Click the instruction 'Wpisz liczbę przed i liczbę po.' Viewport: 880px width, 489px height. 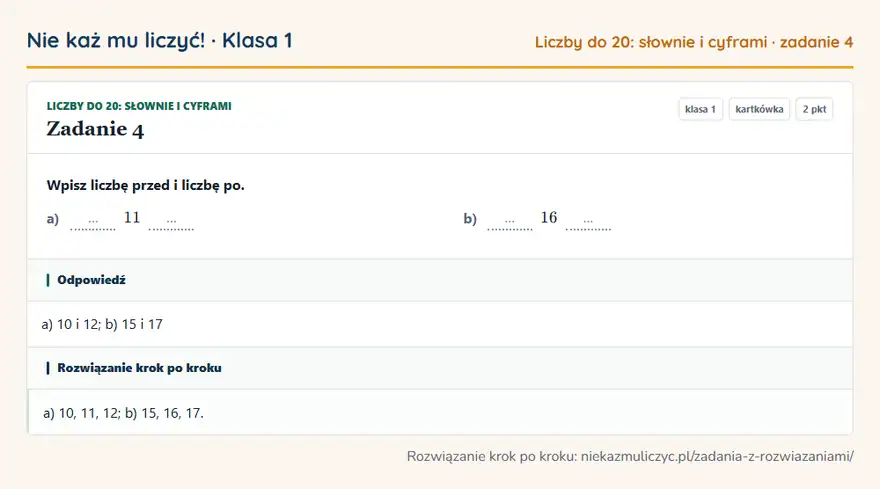pos(145,185)
